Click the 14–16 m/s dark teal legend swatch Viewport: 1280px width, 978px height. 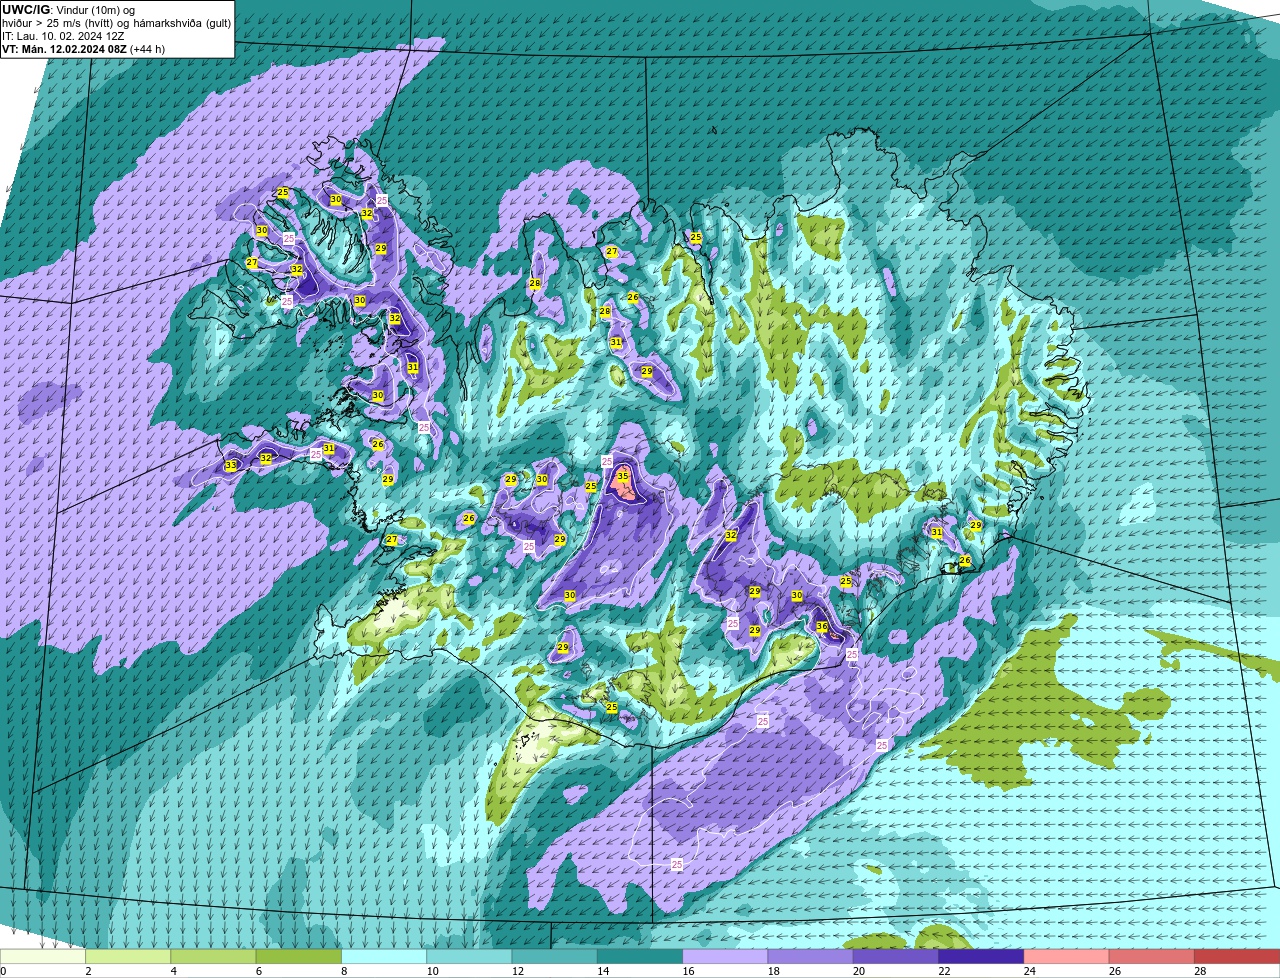tap(640, 957)
